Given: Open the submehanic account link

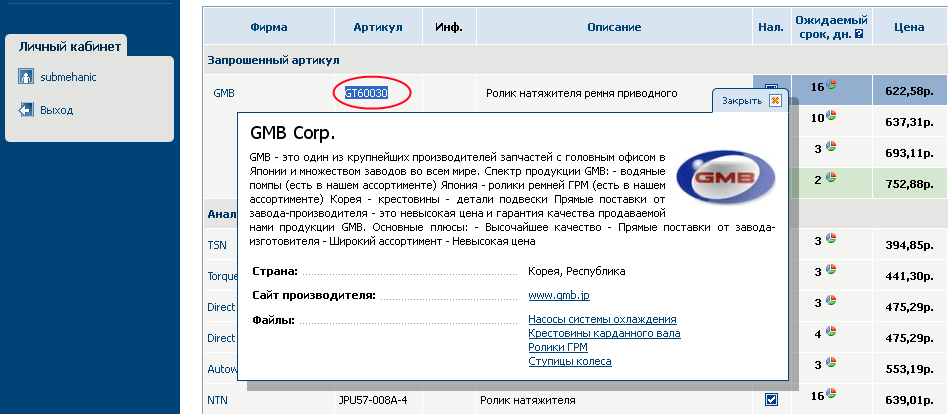Looking at the screenshot, I should (68, 77).
